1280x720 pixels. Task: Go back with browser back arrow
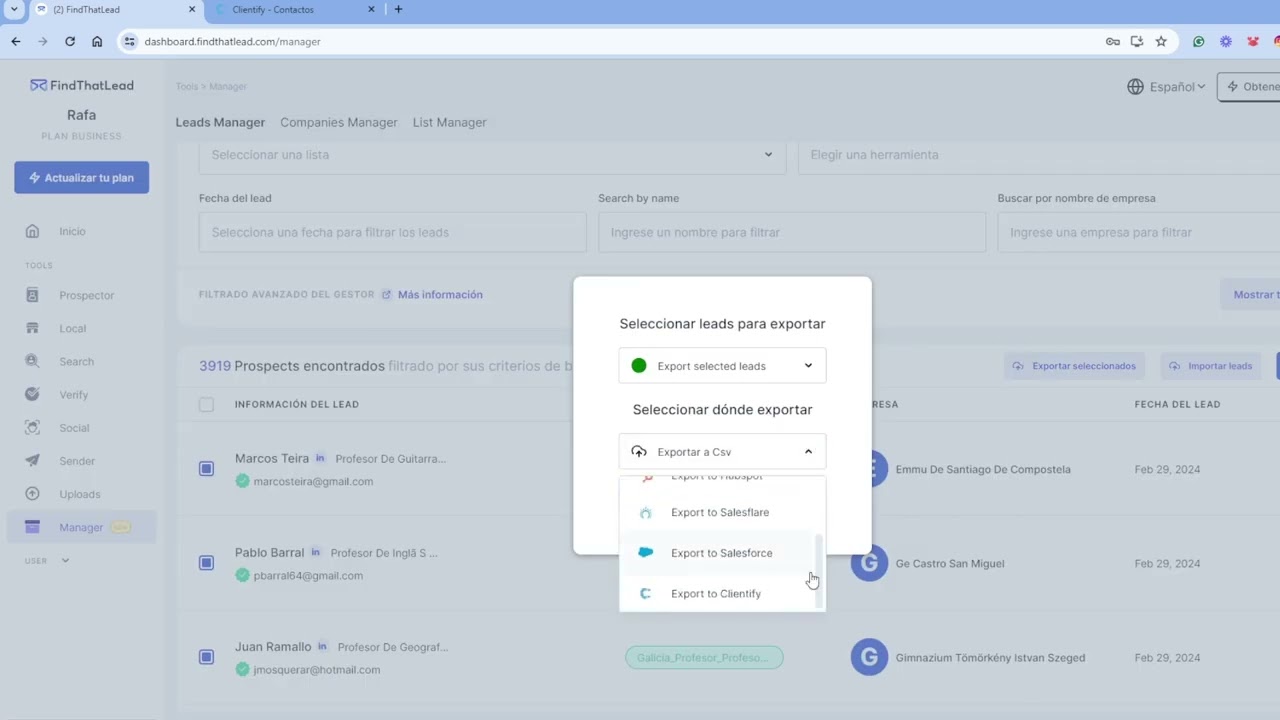16,41
